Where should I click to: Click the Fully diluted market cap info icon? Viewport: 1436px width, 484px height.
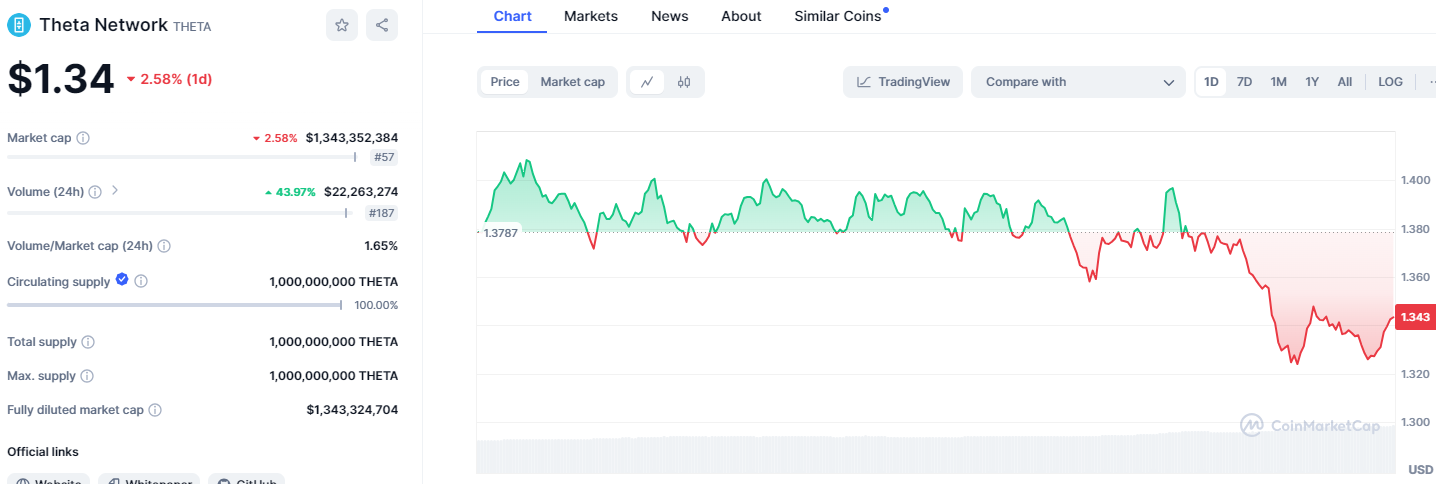point(155,410)
